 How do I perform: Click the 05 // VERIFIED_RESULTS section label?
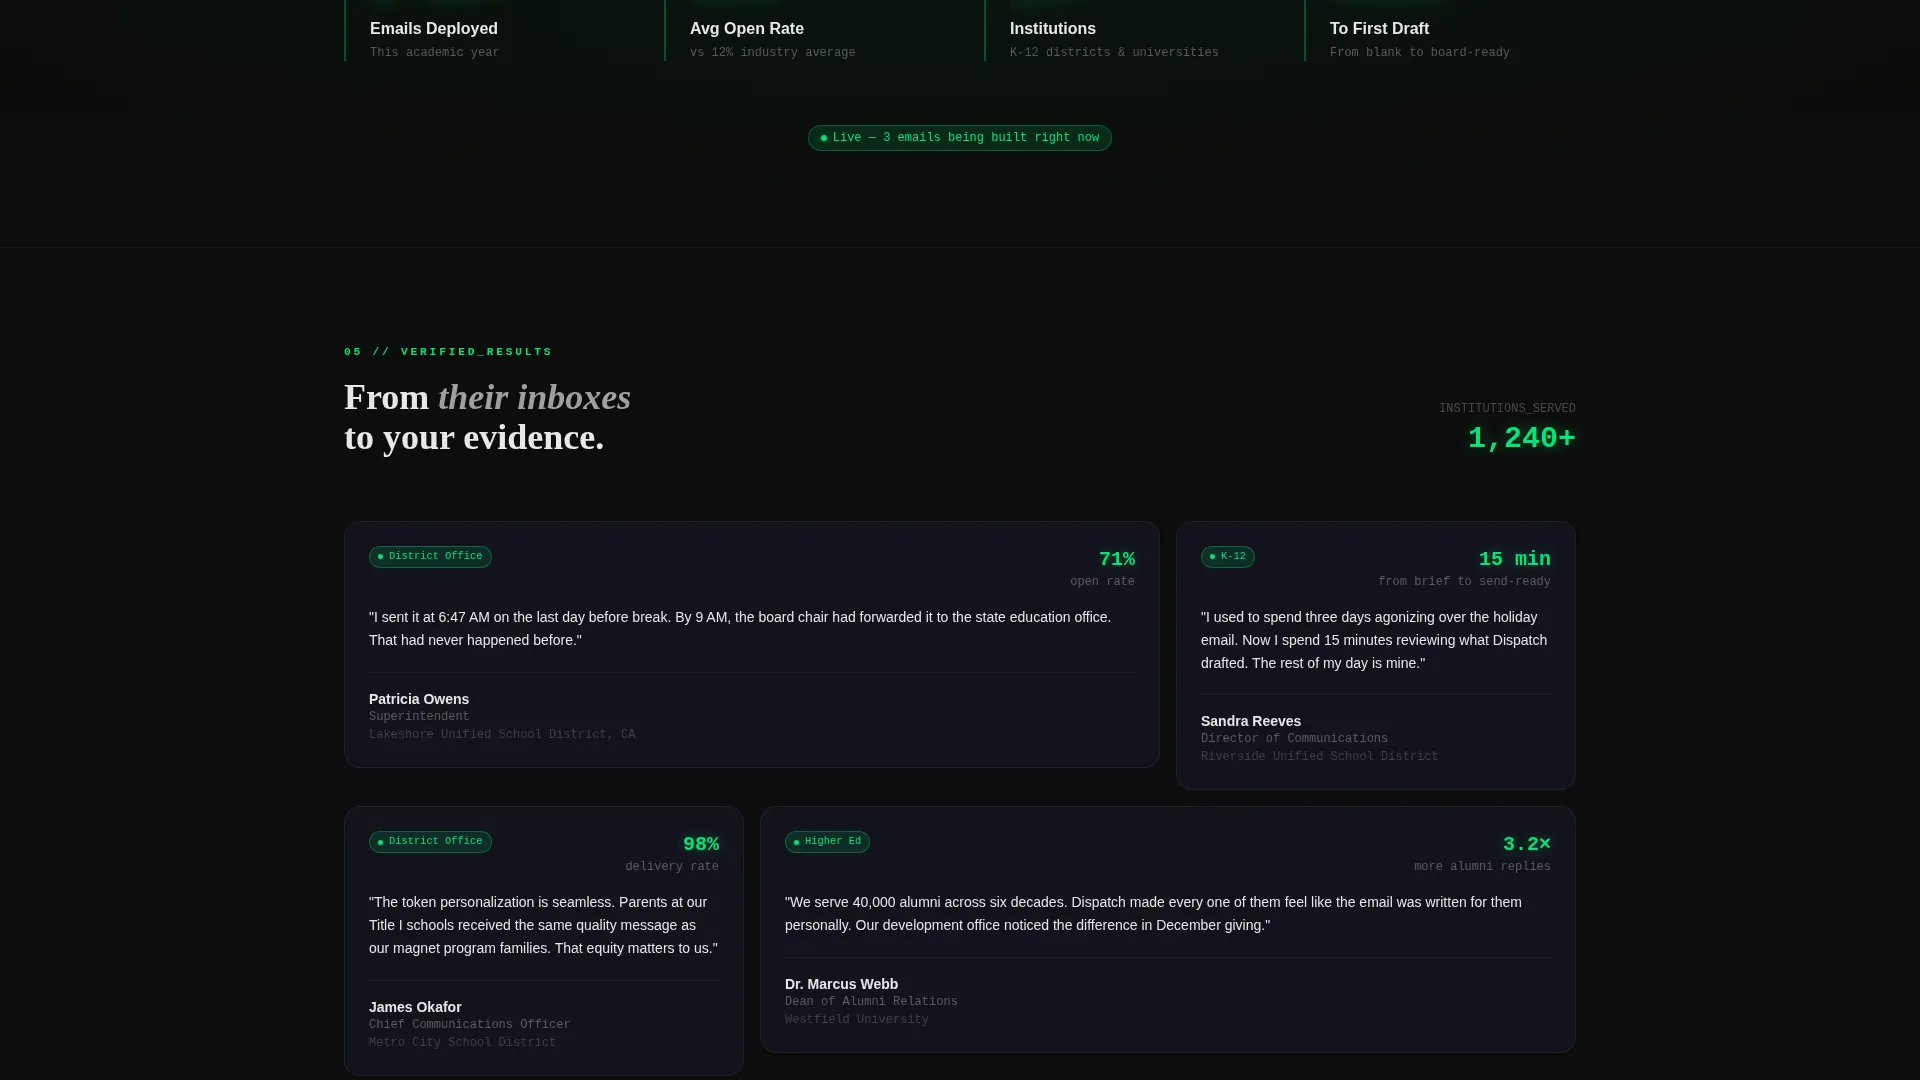(x=448, y=352)
